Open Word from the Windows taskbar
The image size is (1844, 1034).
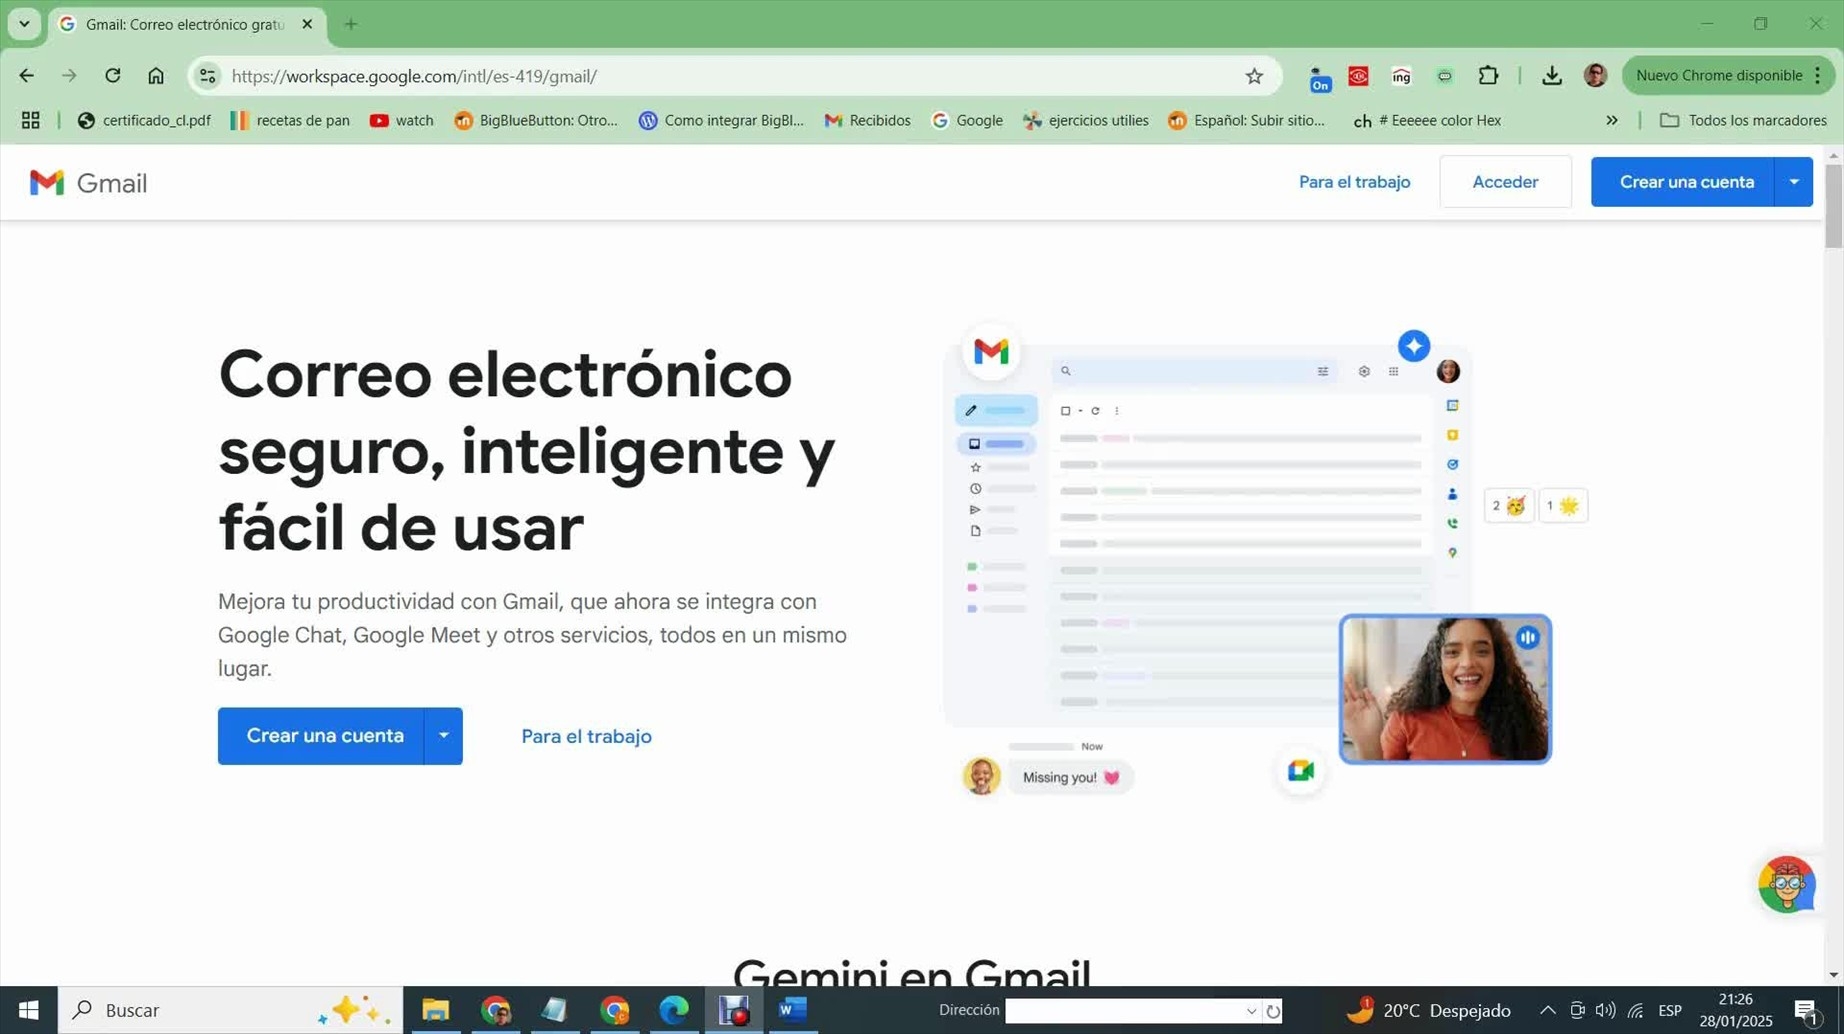792,1010
